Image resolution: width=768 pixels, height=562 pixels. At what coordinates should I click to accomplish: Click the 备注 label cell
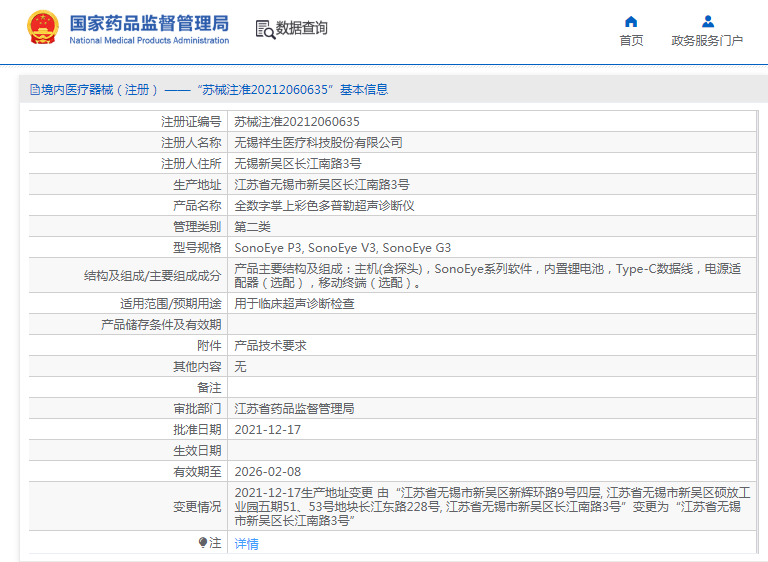click(127, 388)
